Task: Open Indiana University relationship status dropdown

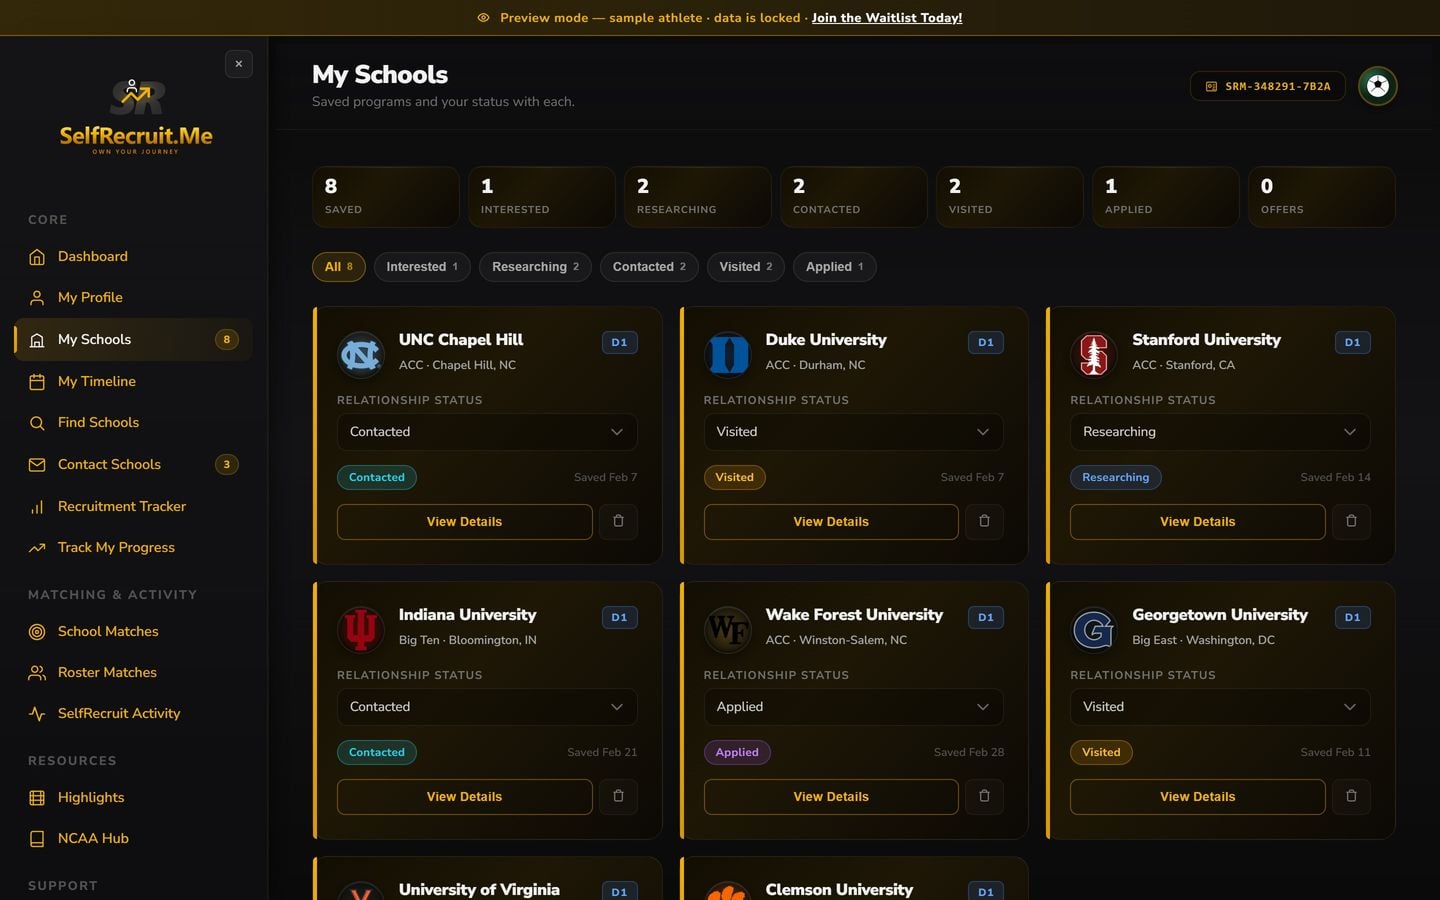Action: coord(487,707)
